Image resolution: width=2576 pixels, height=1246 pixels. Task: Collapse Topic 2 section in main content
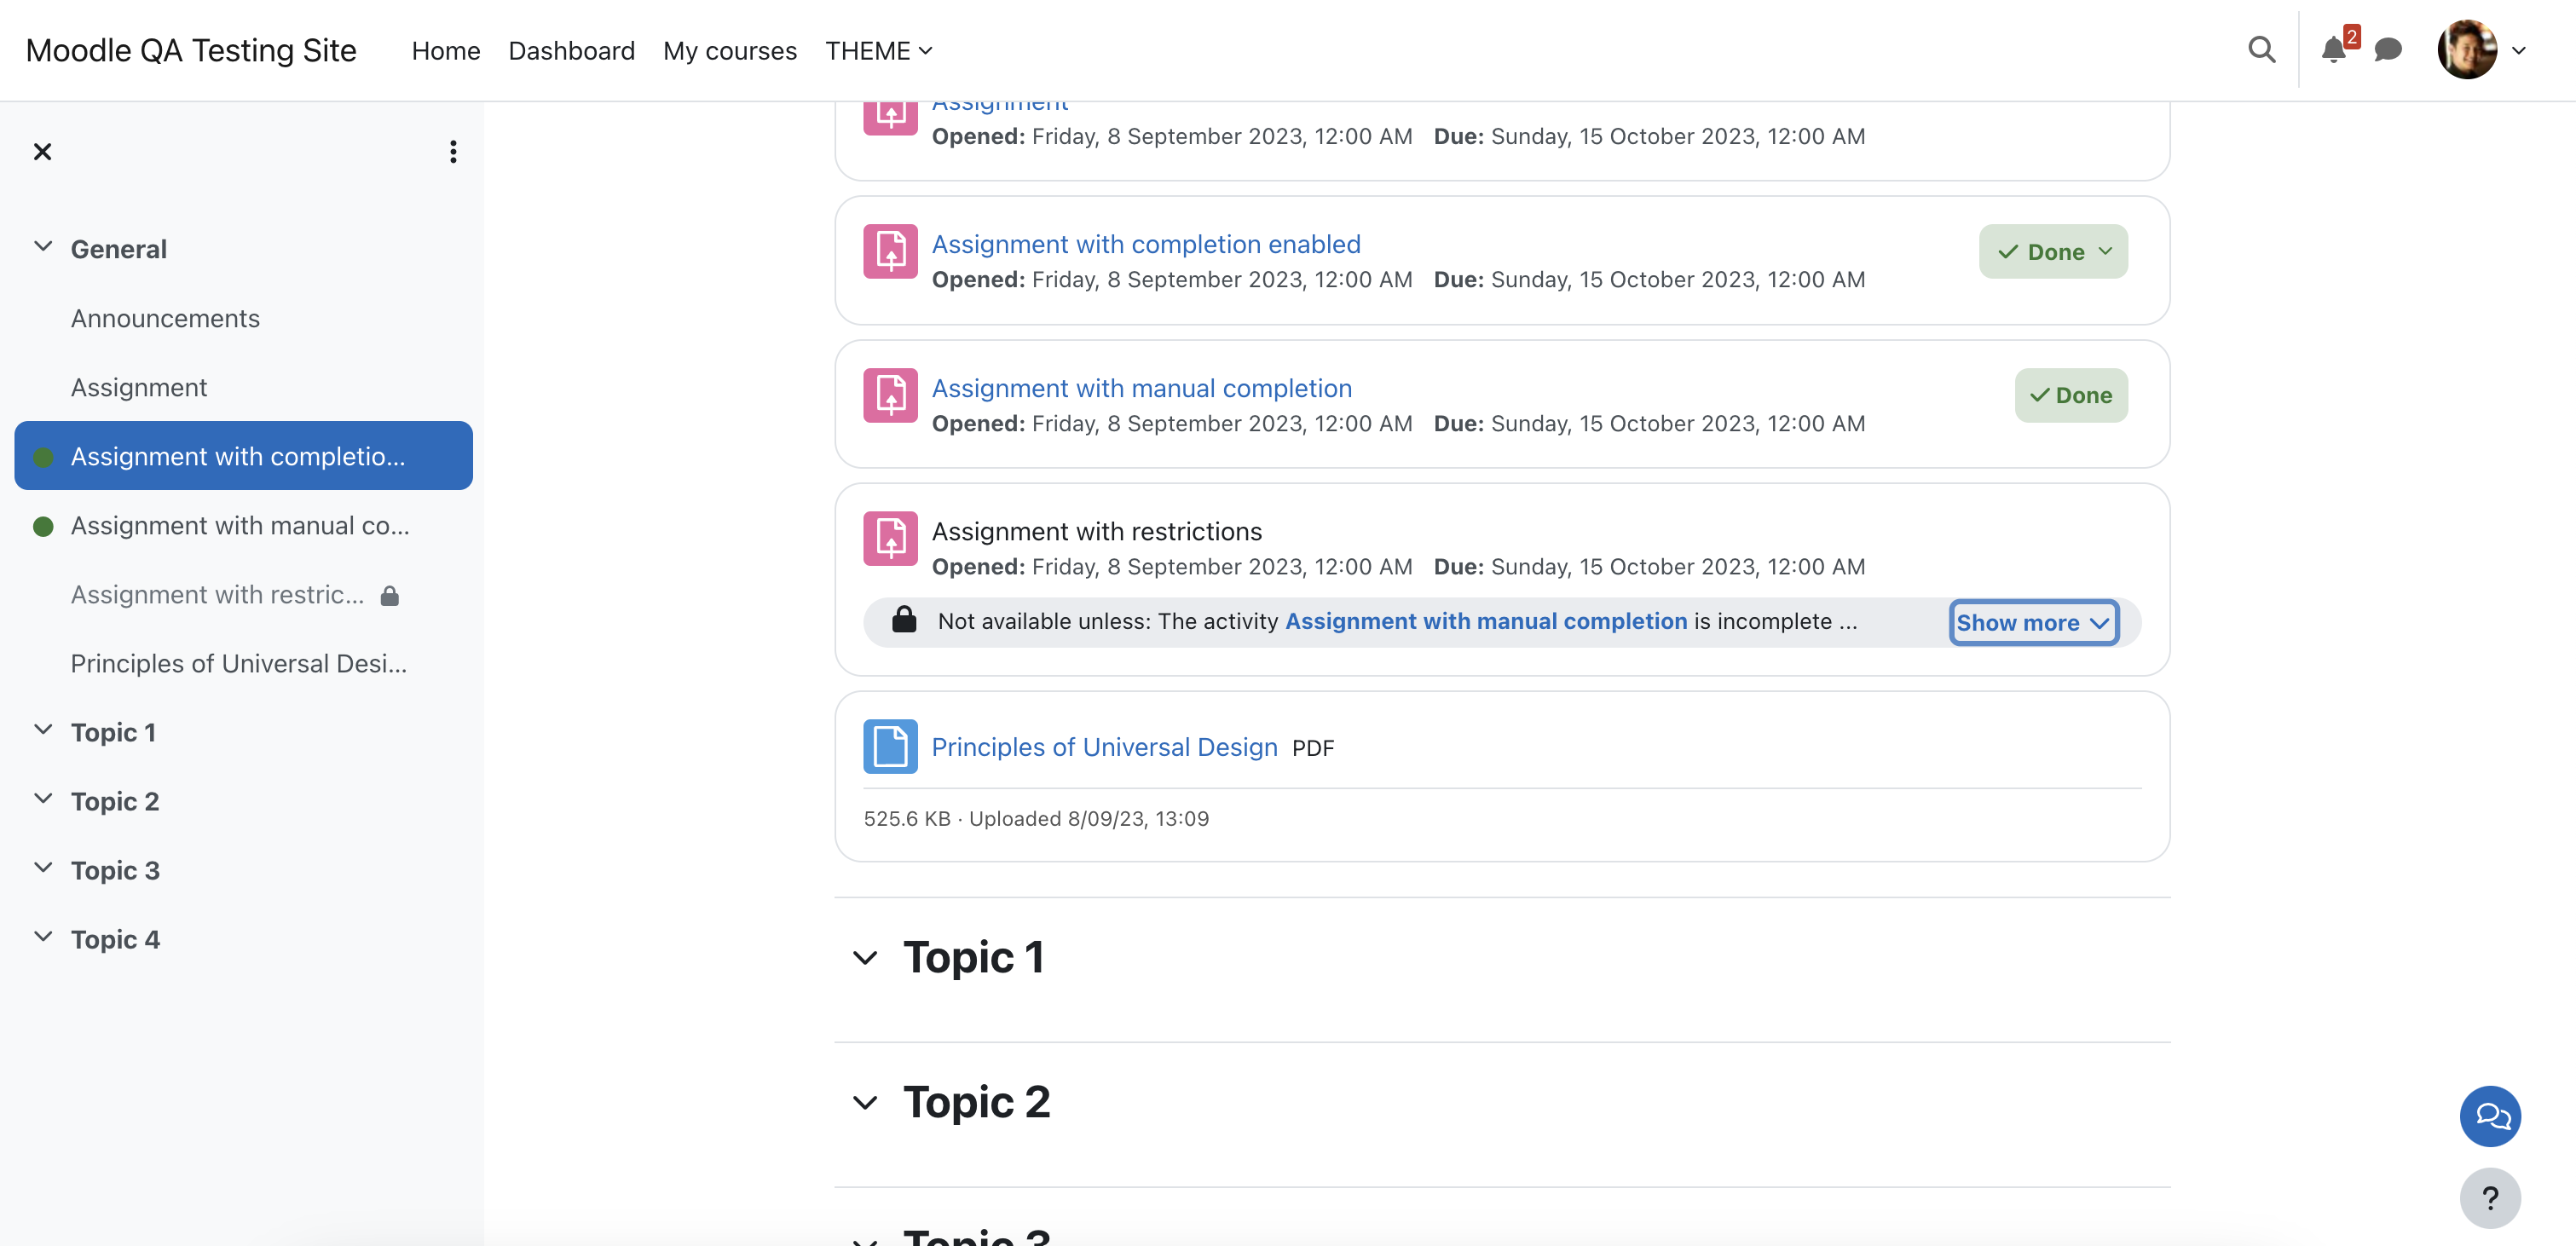(865, 1103)
